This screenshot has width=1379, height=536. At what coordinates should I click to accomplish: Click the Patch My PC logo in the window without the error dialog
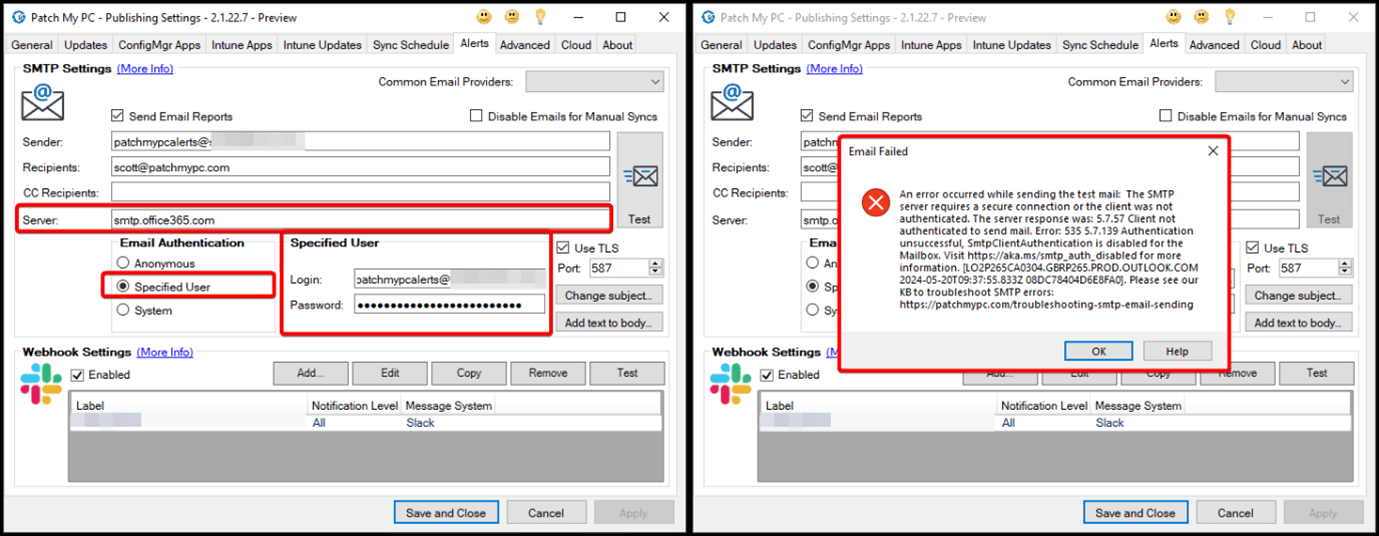pyautogui.click(x=17, y=17)
